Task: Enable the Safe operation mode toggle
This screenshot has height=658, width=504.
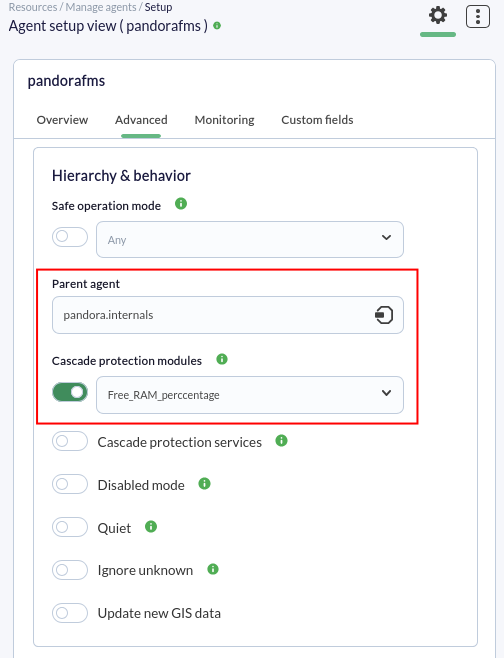Action: point(70,237)
